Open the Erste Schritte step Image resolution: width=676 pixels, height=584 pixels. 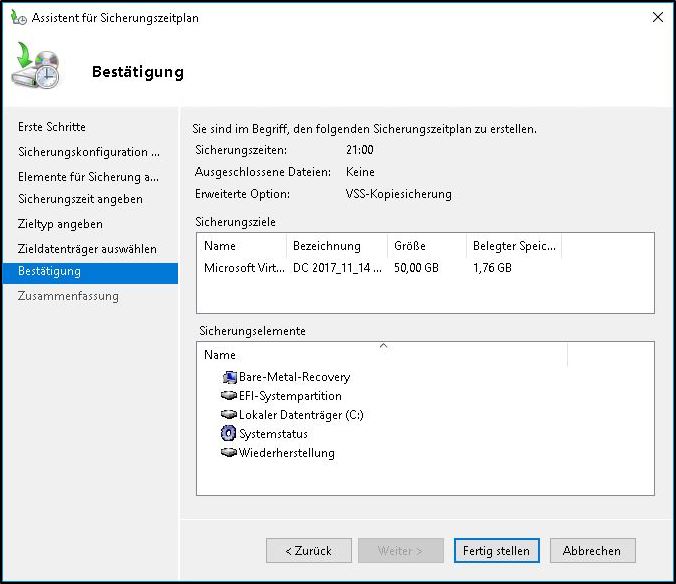(x=52, y=127)
